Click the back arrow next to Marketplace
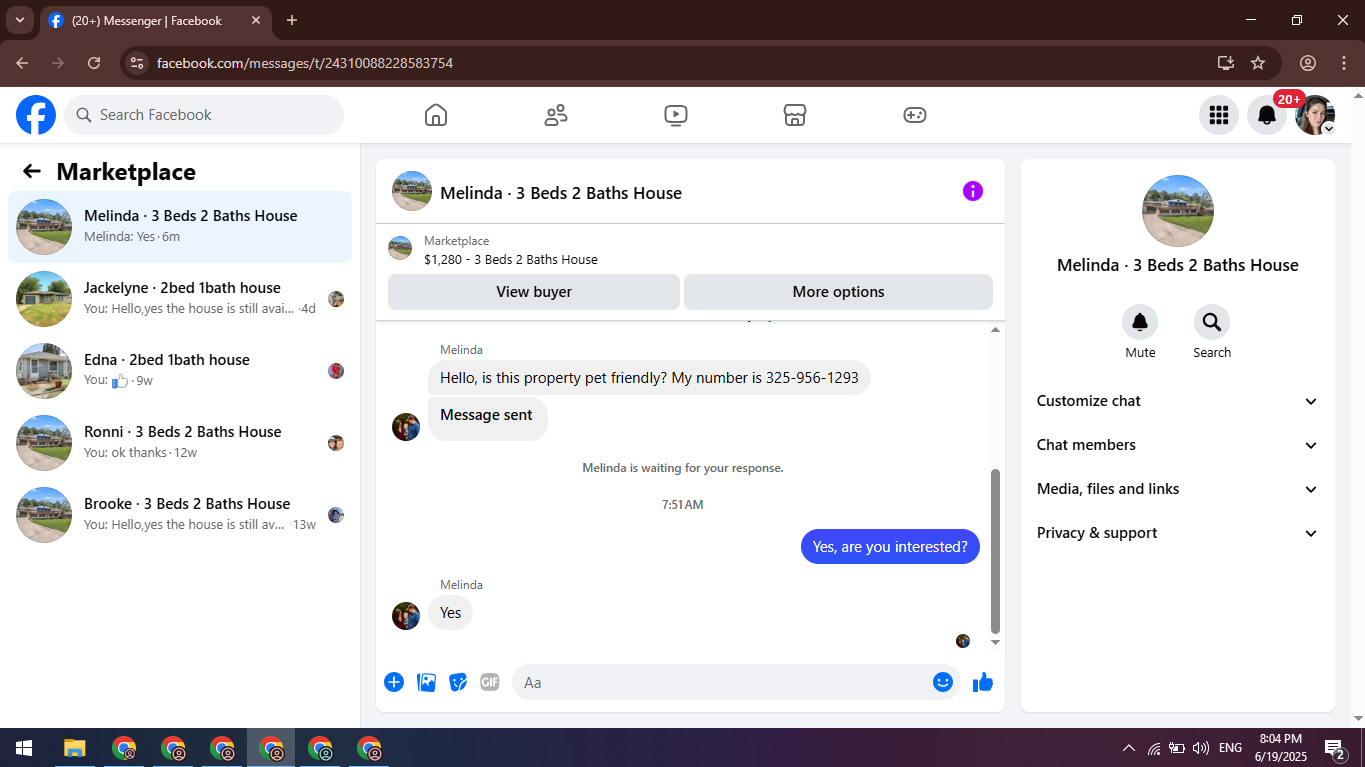This screenshot has width=1365, height=767. [x=32, y=171]
